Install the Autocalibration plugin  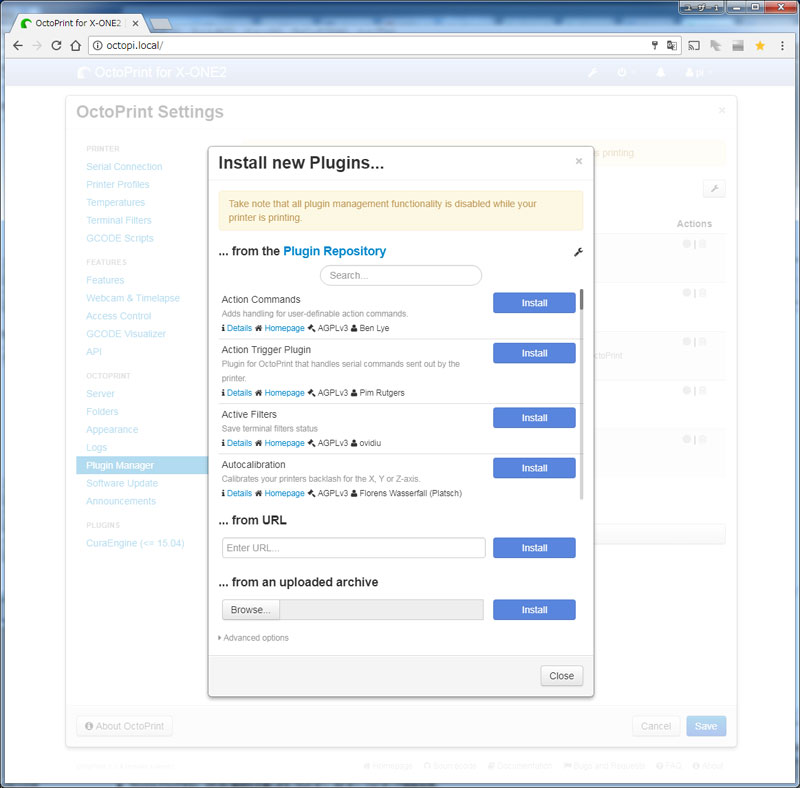pyautogui.click(x=534, y=468)
